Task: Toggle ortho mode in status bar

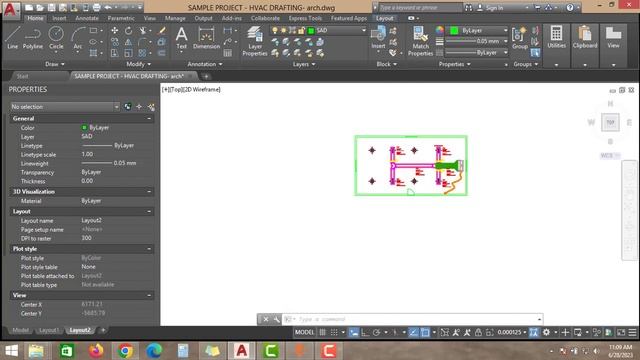Action: 365,333
